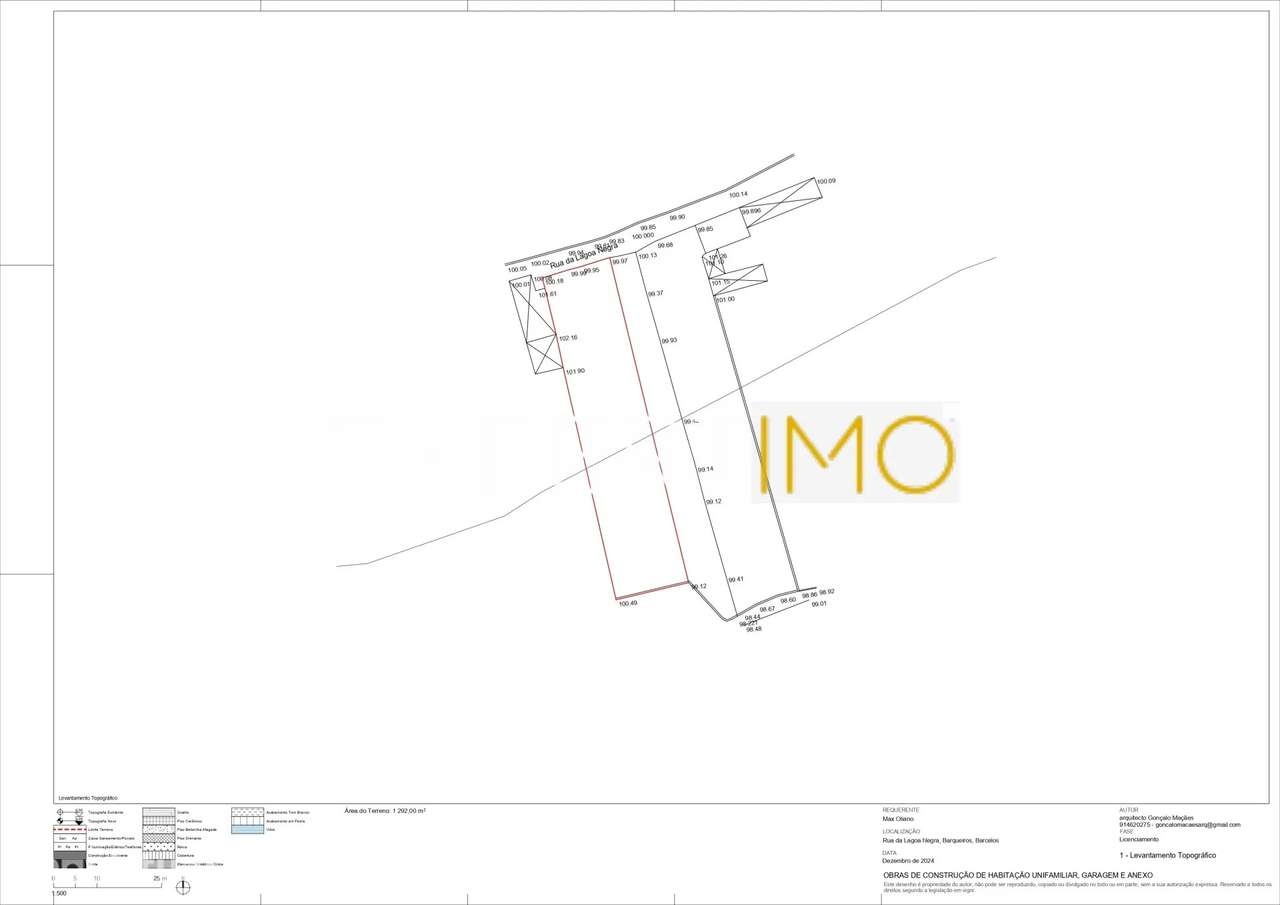1280x905 pixels.
Task: Click the "Rua da Lagoa Negra" street label on the map
Action: click(x=583, y=254)
